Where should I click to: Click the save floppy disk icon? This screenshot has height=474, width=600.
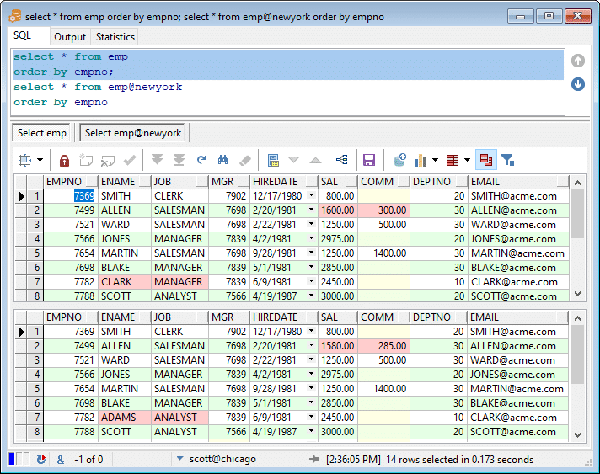(x=368, y=160)
